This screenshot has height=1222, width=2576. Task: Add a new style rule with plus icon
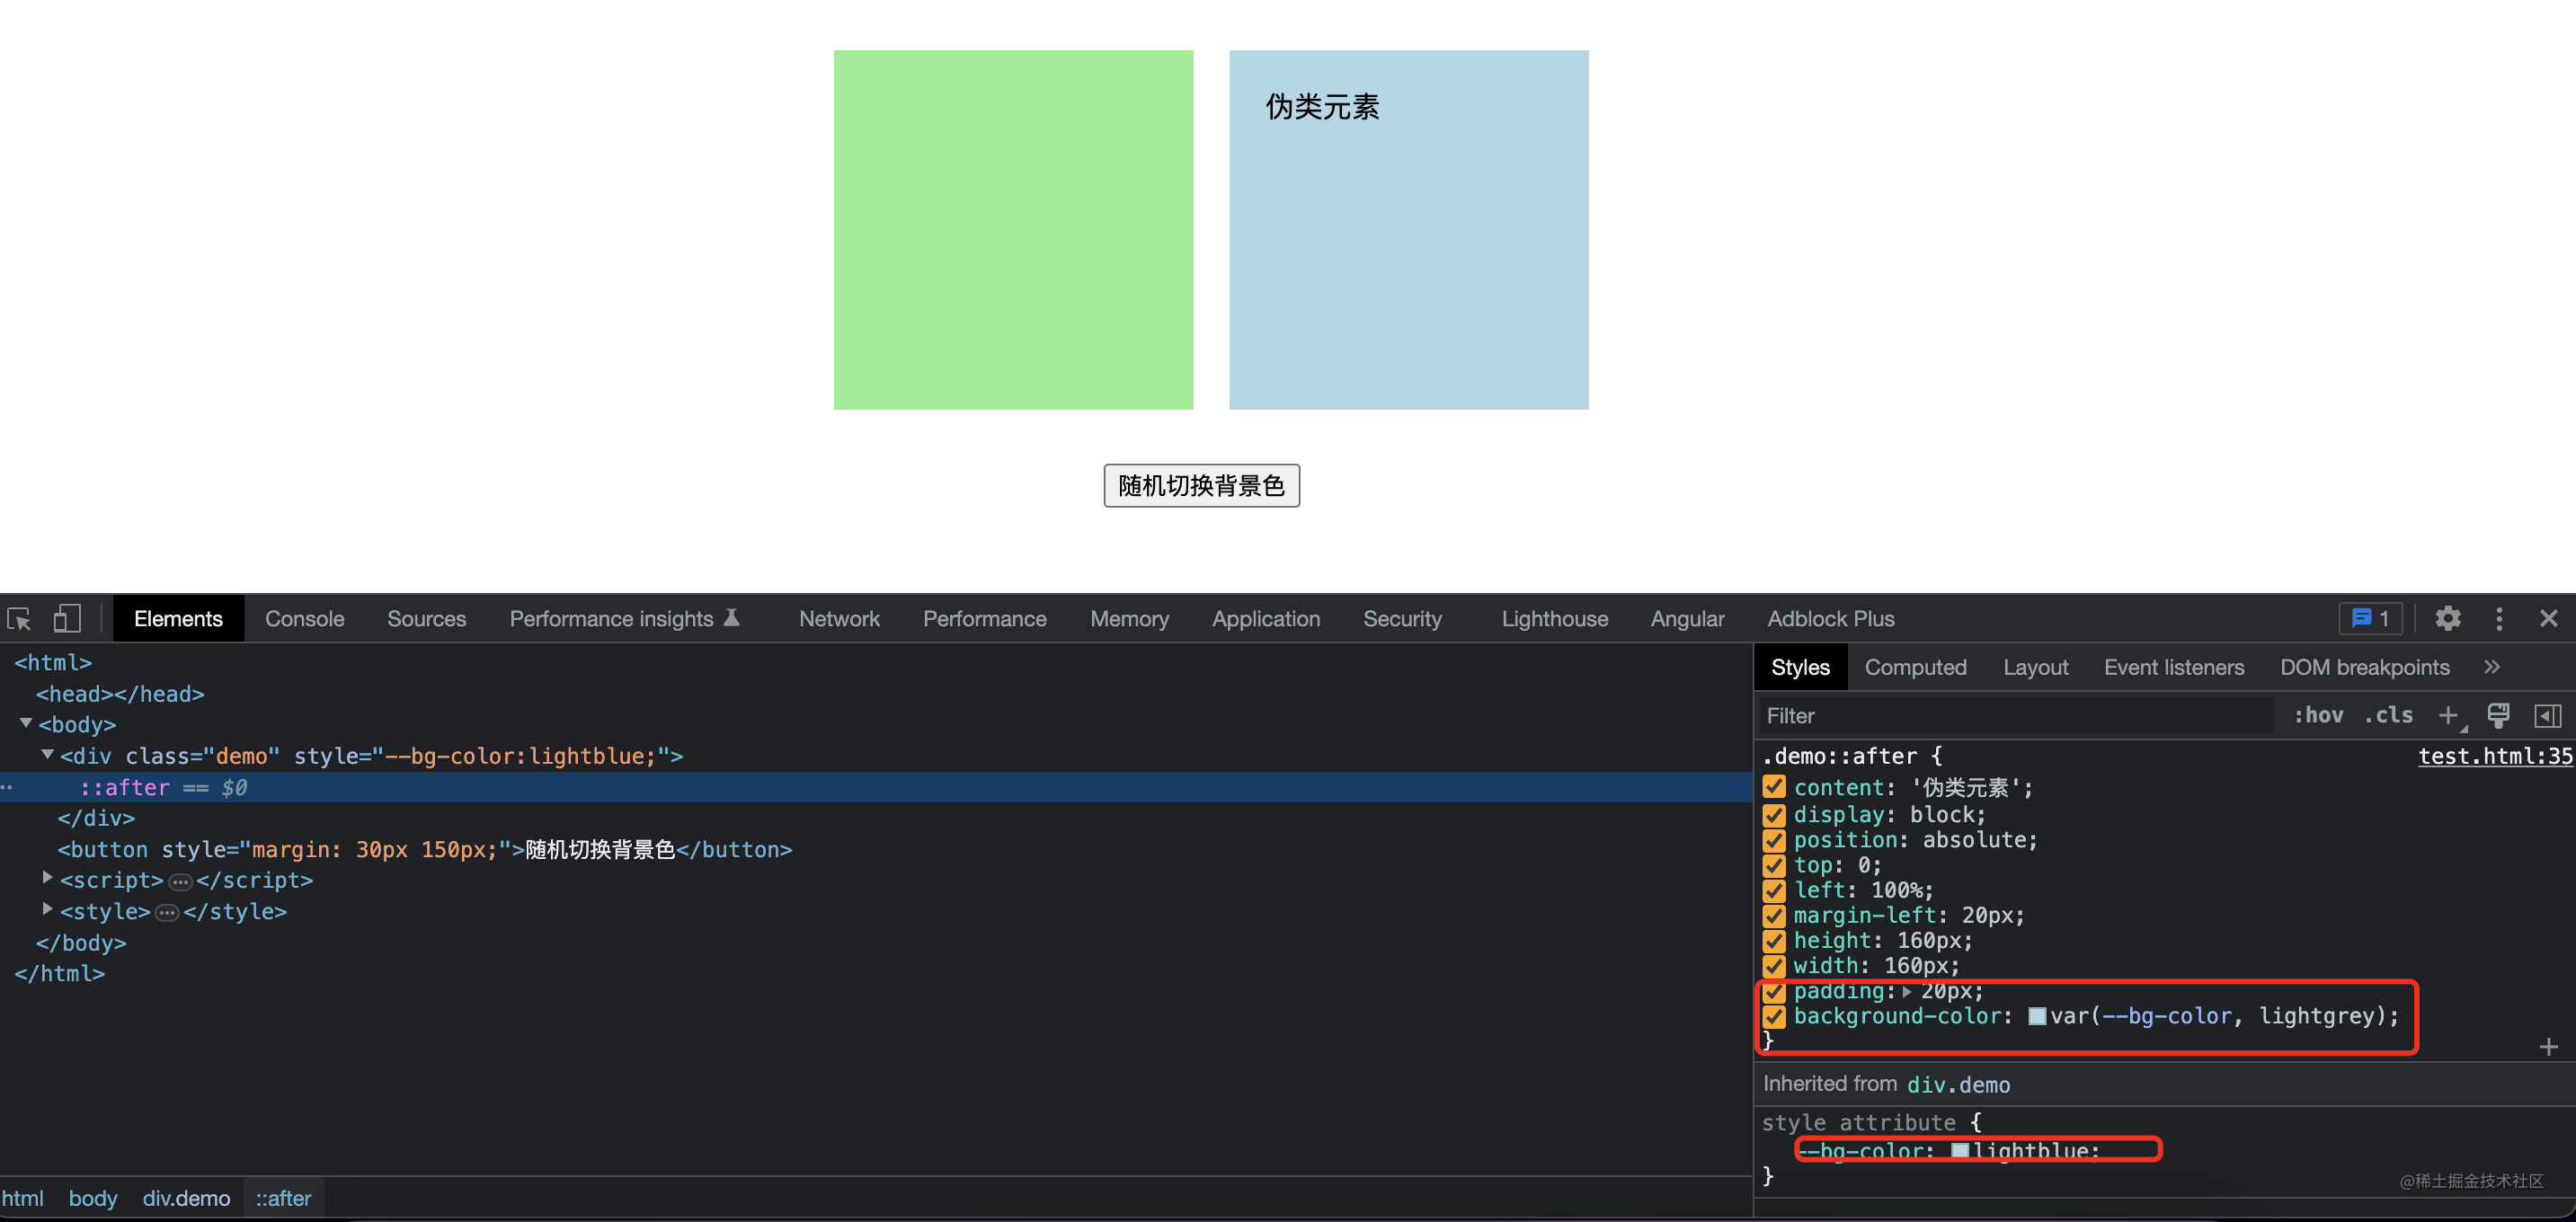2448,716
